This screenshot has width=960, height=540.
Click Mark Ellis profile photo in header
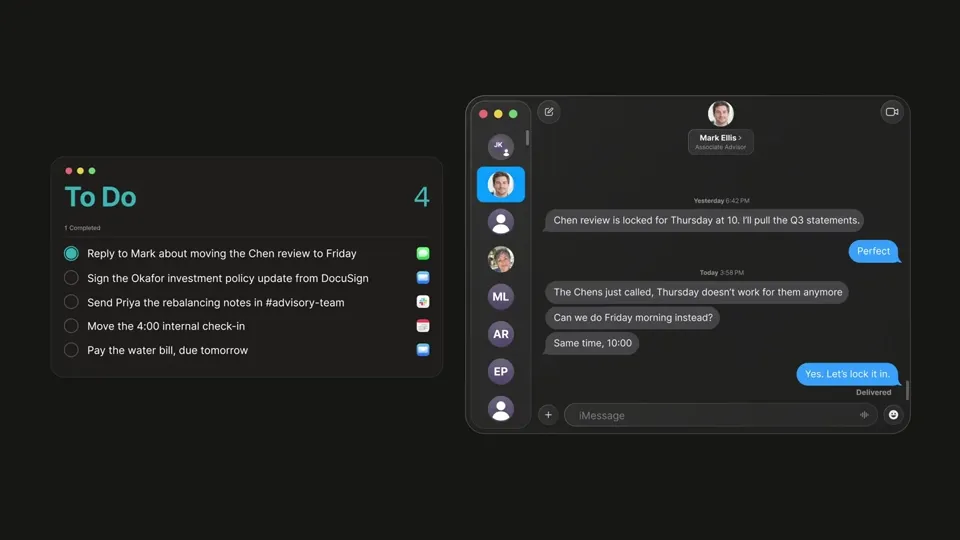721,113
